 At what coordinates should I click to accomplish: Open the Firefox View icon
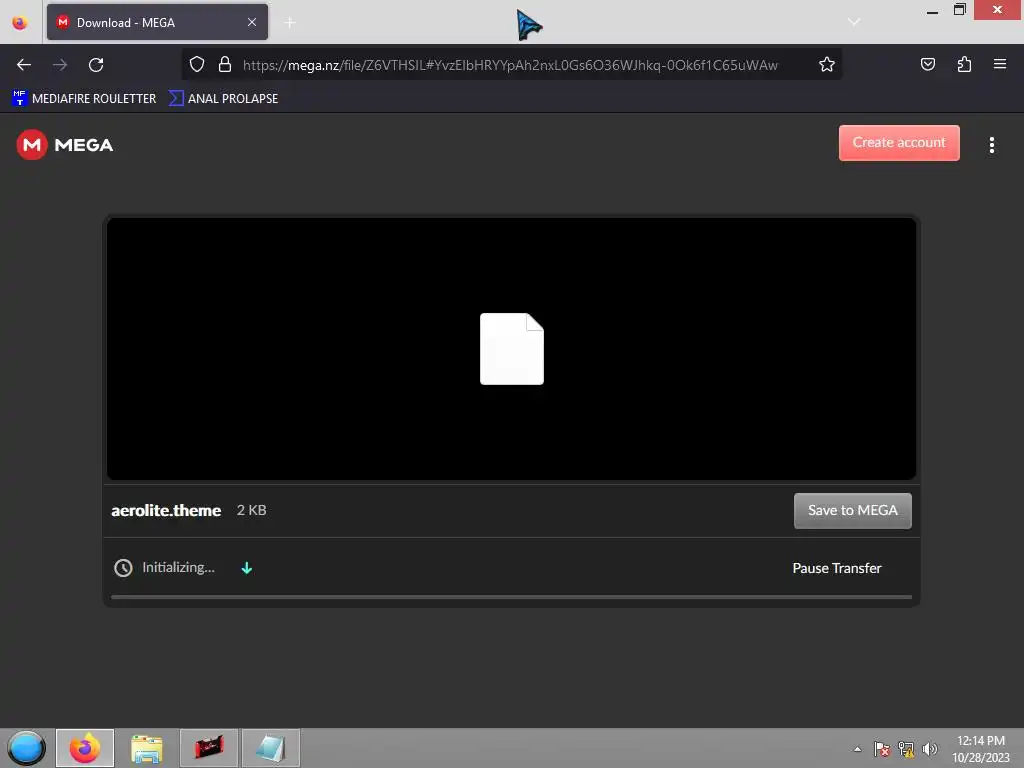[x=20, y=23]
